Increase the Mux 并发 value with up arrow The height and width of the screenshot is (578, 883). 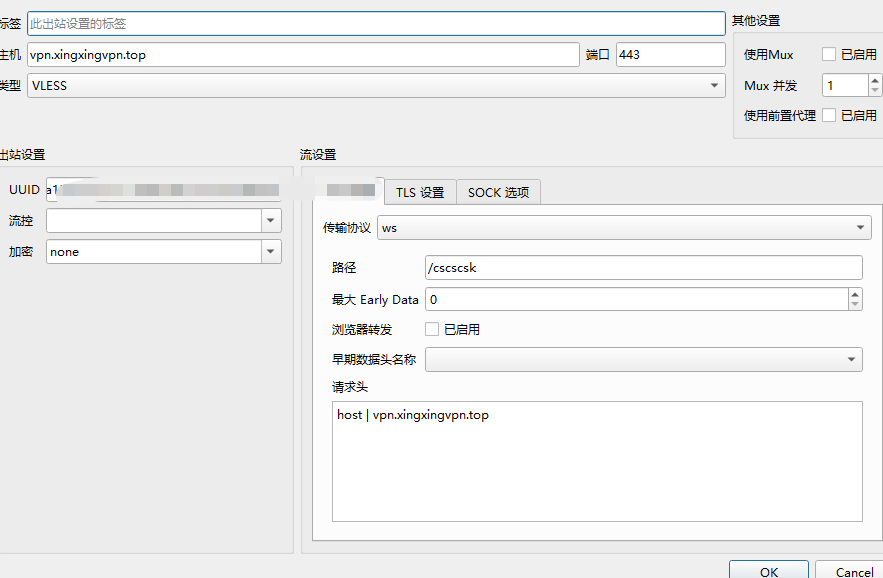pos(874,81)
